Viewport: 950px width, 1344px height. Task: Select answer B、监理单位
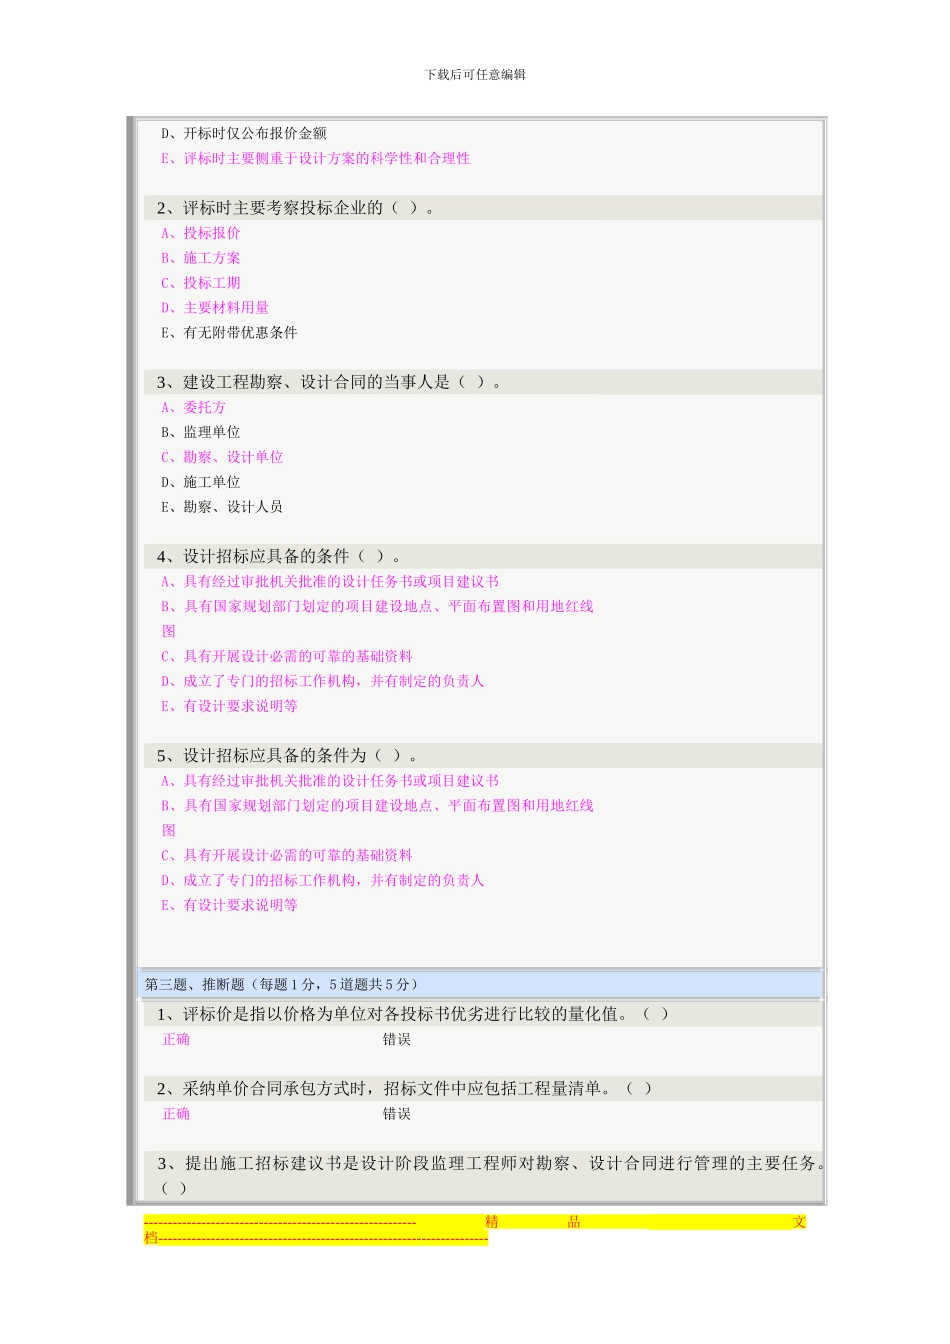tap(200, 432)
